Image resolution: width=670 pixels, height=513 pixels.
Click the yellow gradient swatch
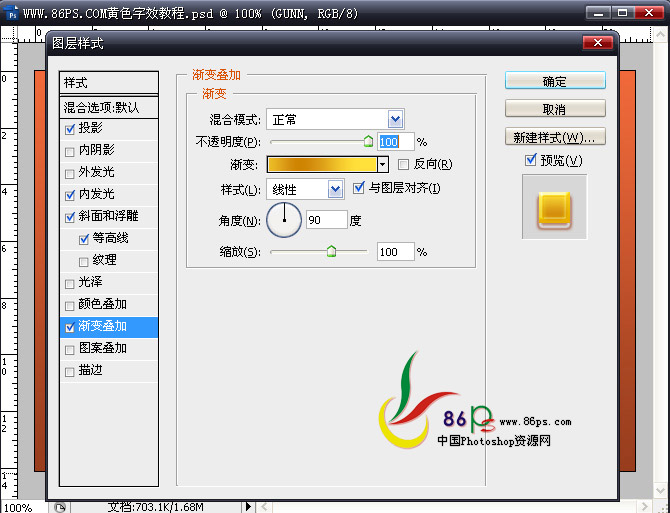(322, 164)
